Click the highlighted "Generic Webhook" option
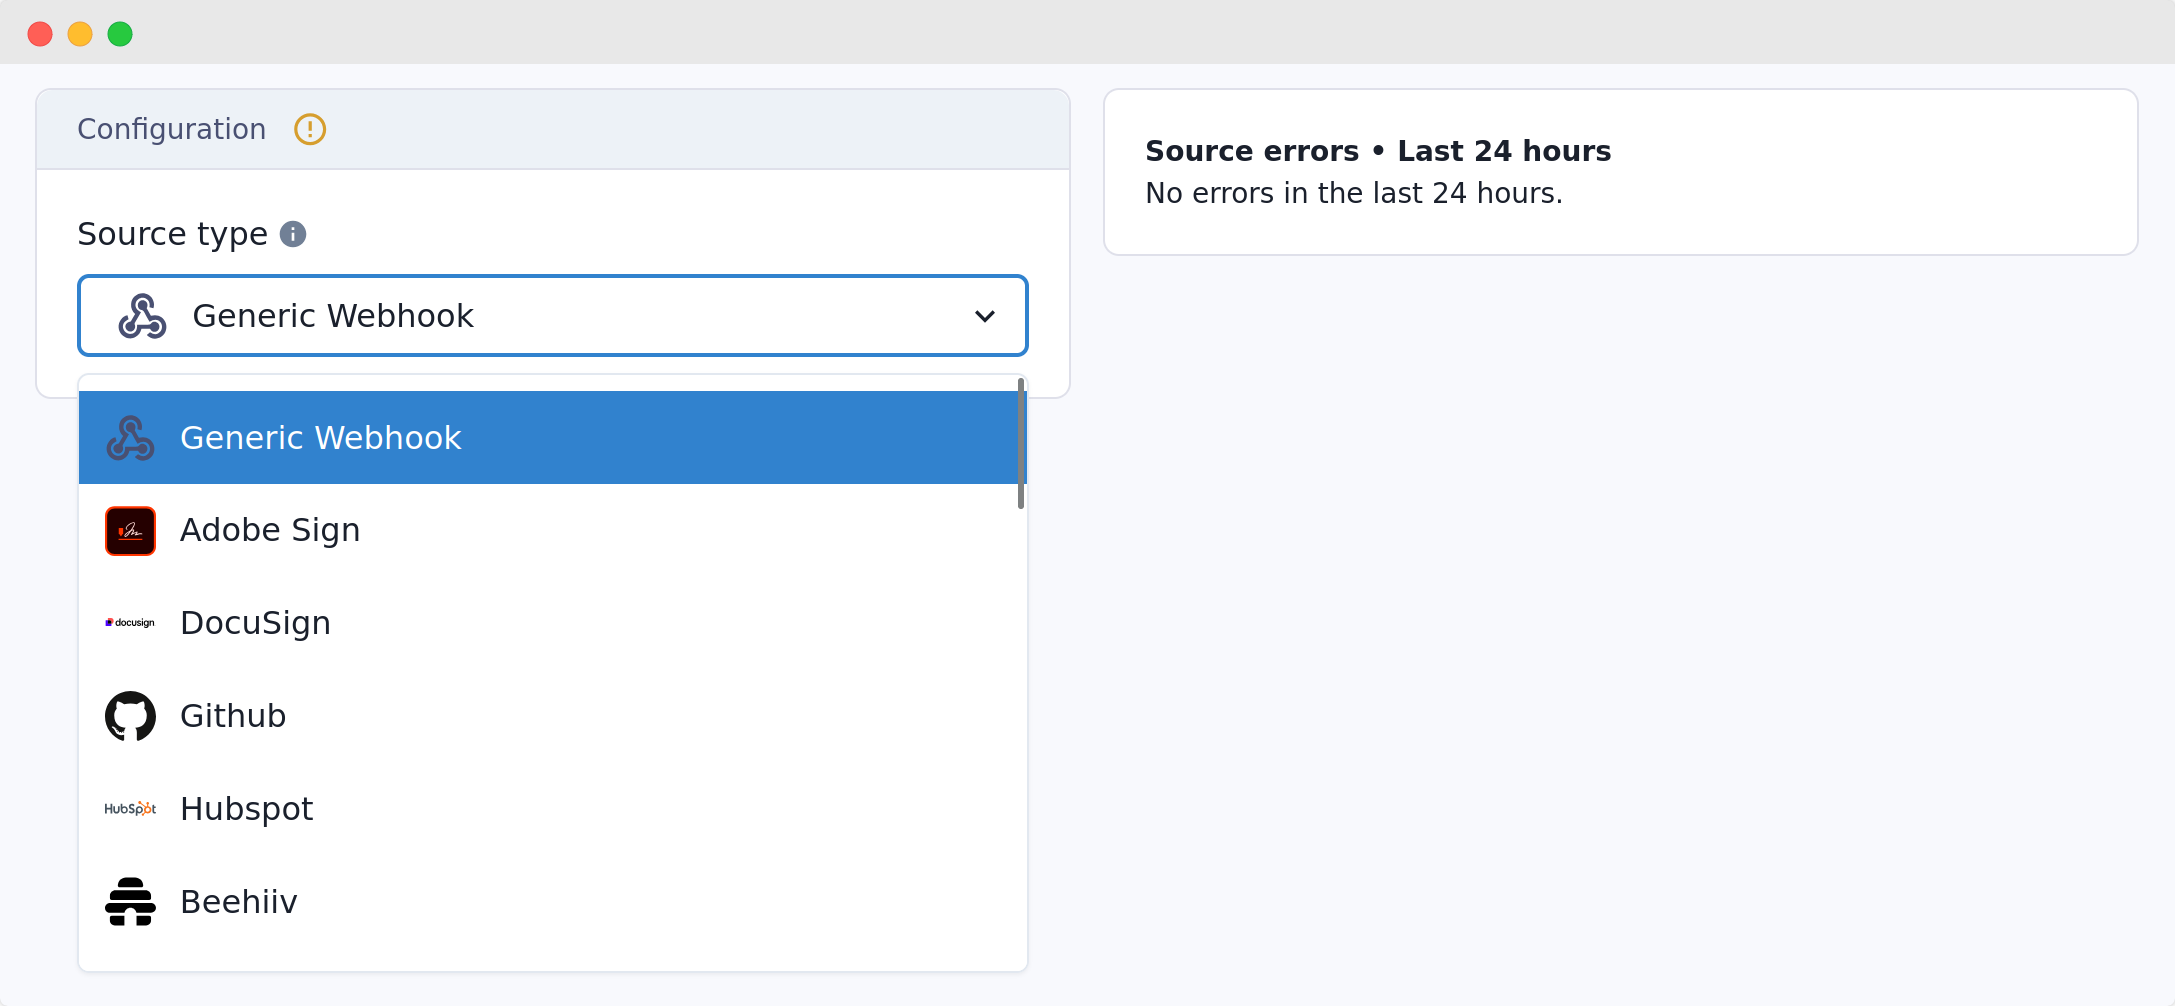Viewport: 2175px width, 1006px height. click(x=320, y=438)
